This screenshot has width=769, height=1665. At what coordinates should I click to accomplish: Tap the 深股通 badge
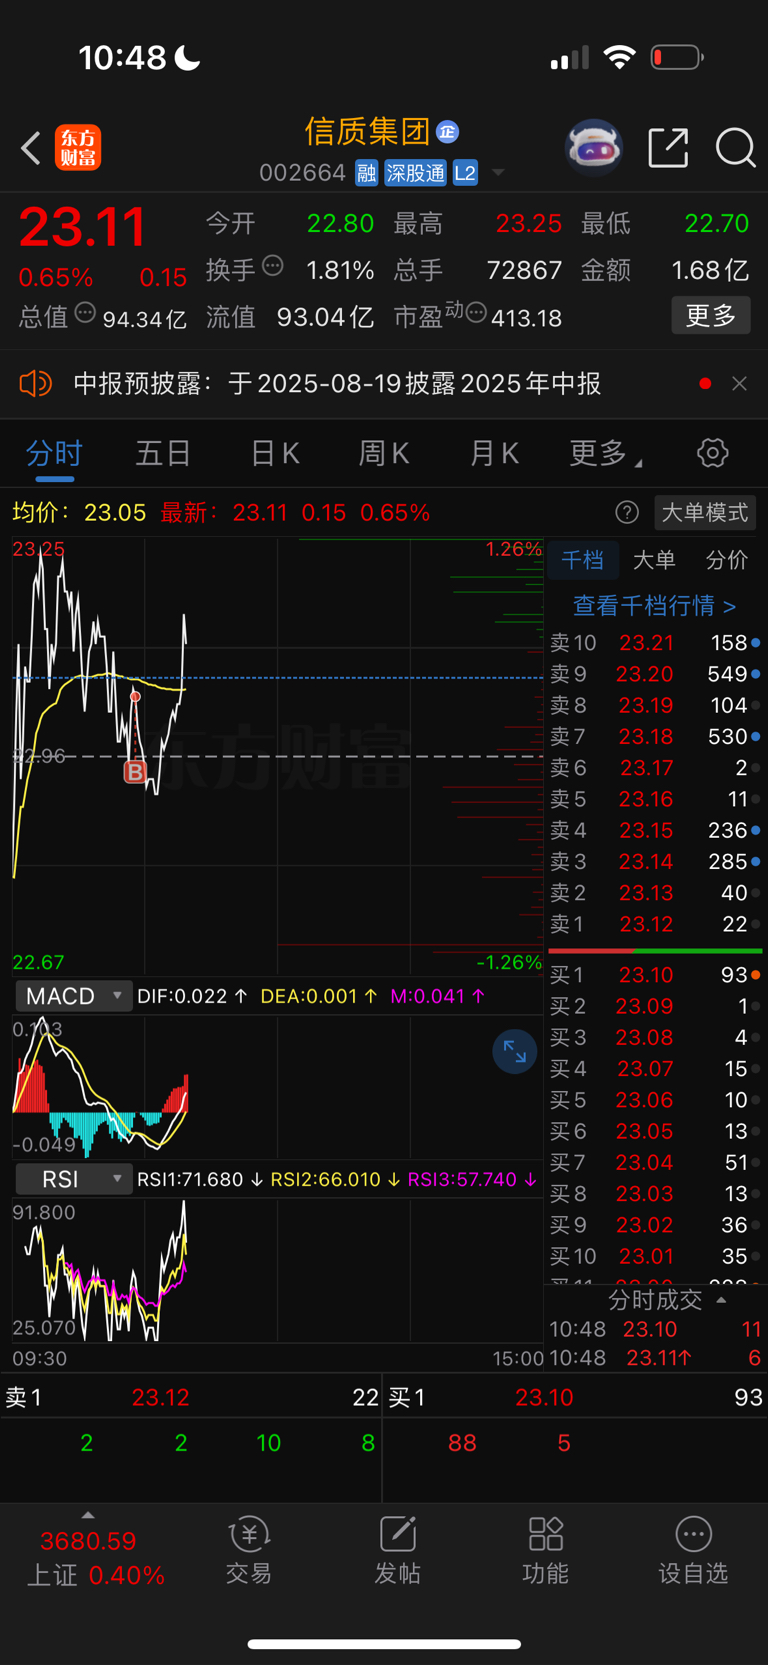415,173
